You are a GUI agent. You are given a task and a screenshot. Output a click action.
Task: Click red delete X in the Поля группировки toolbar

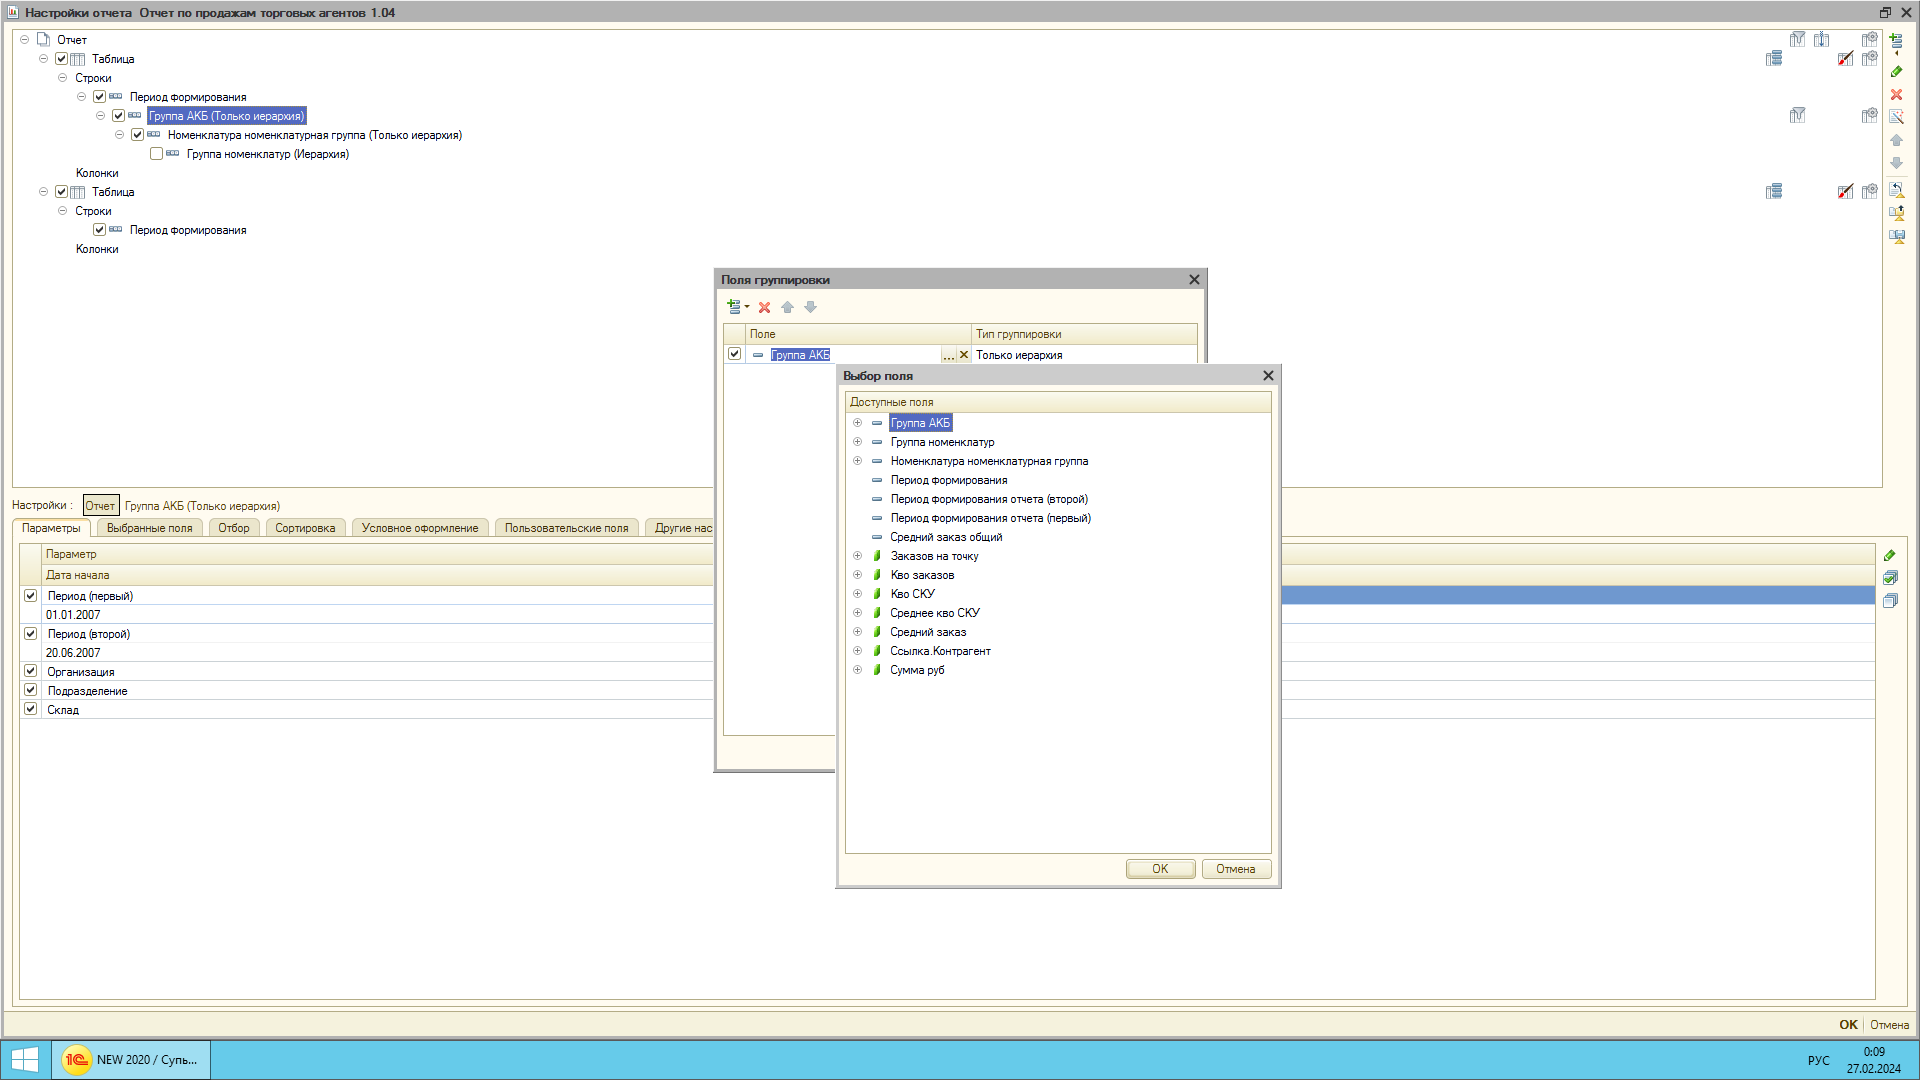point(764,308)
